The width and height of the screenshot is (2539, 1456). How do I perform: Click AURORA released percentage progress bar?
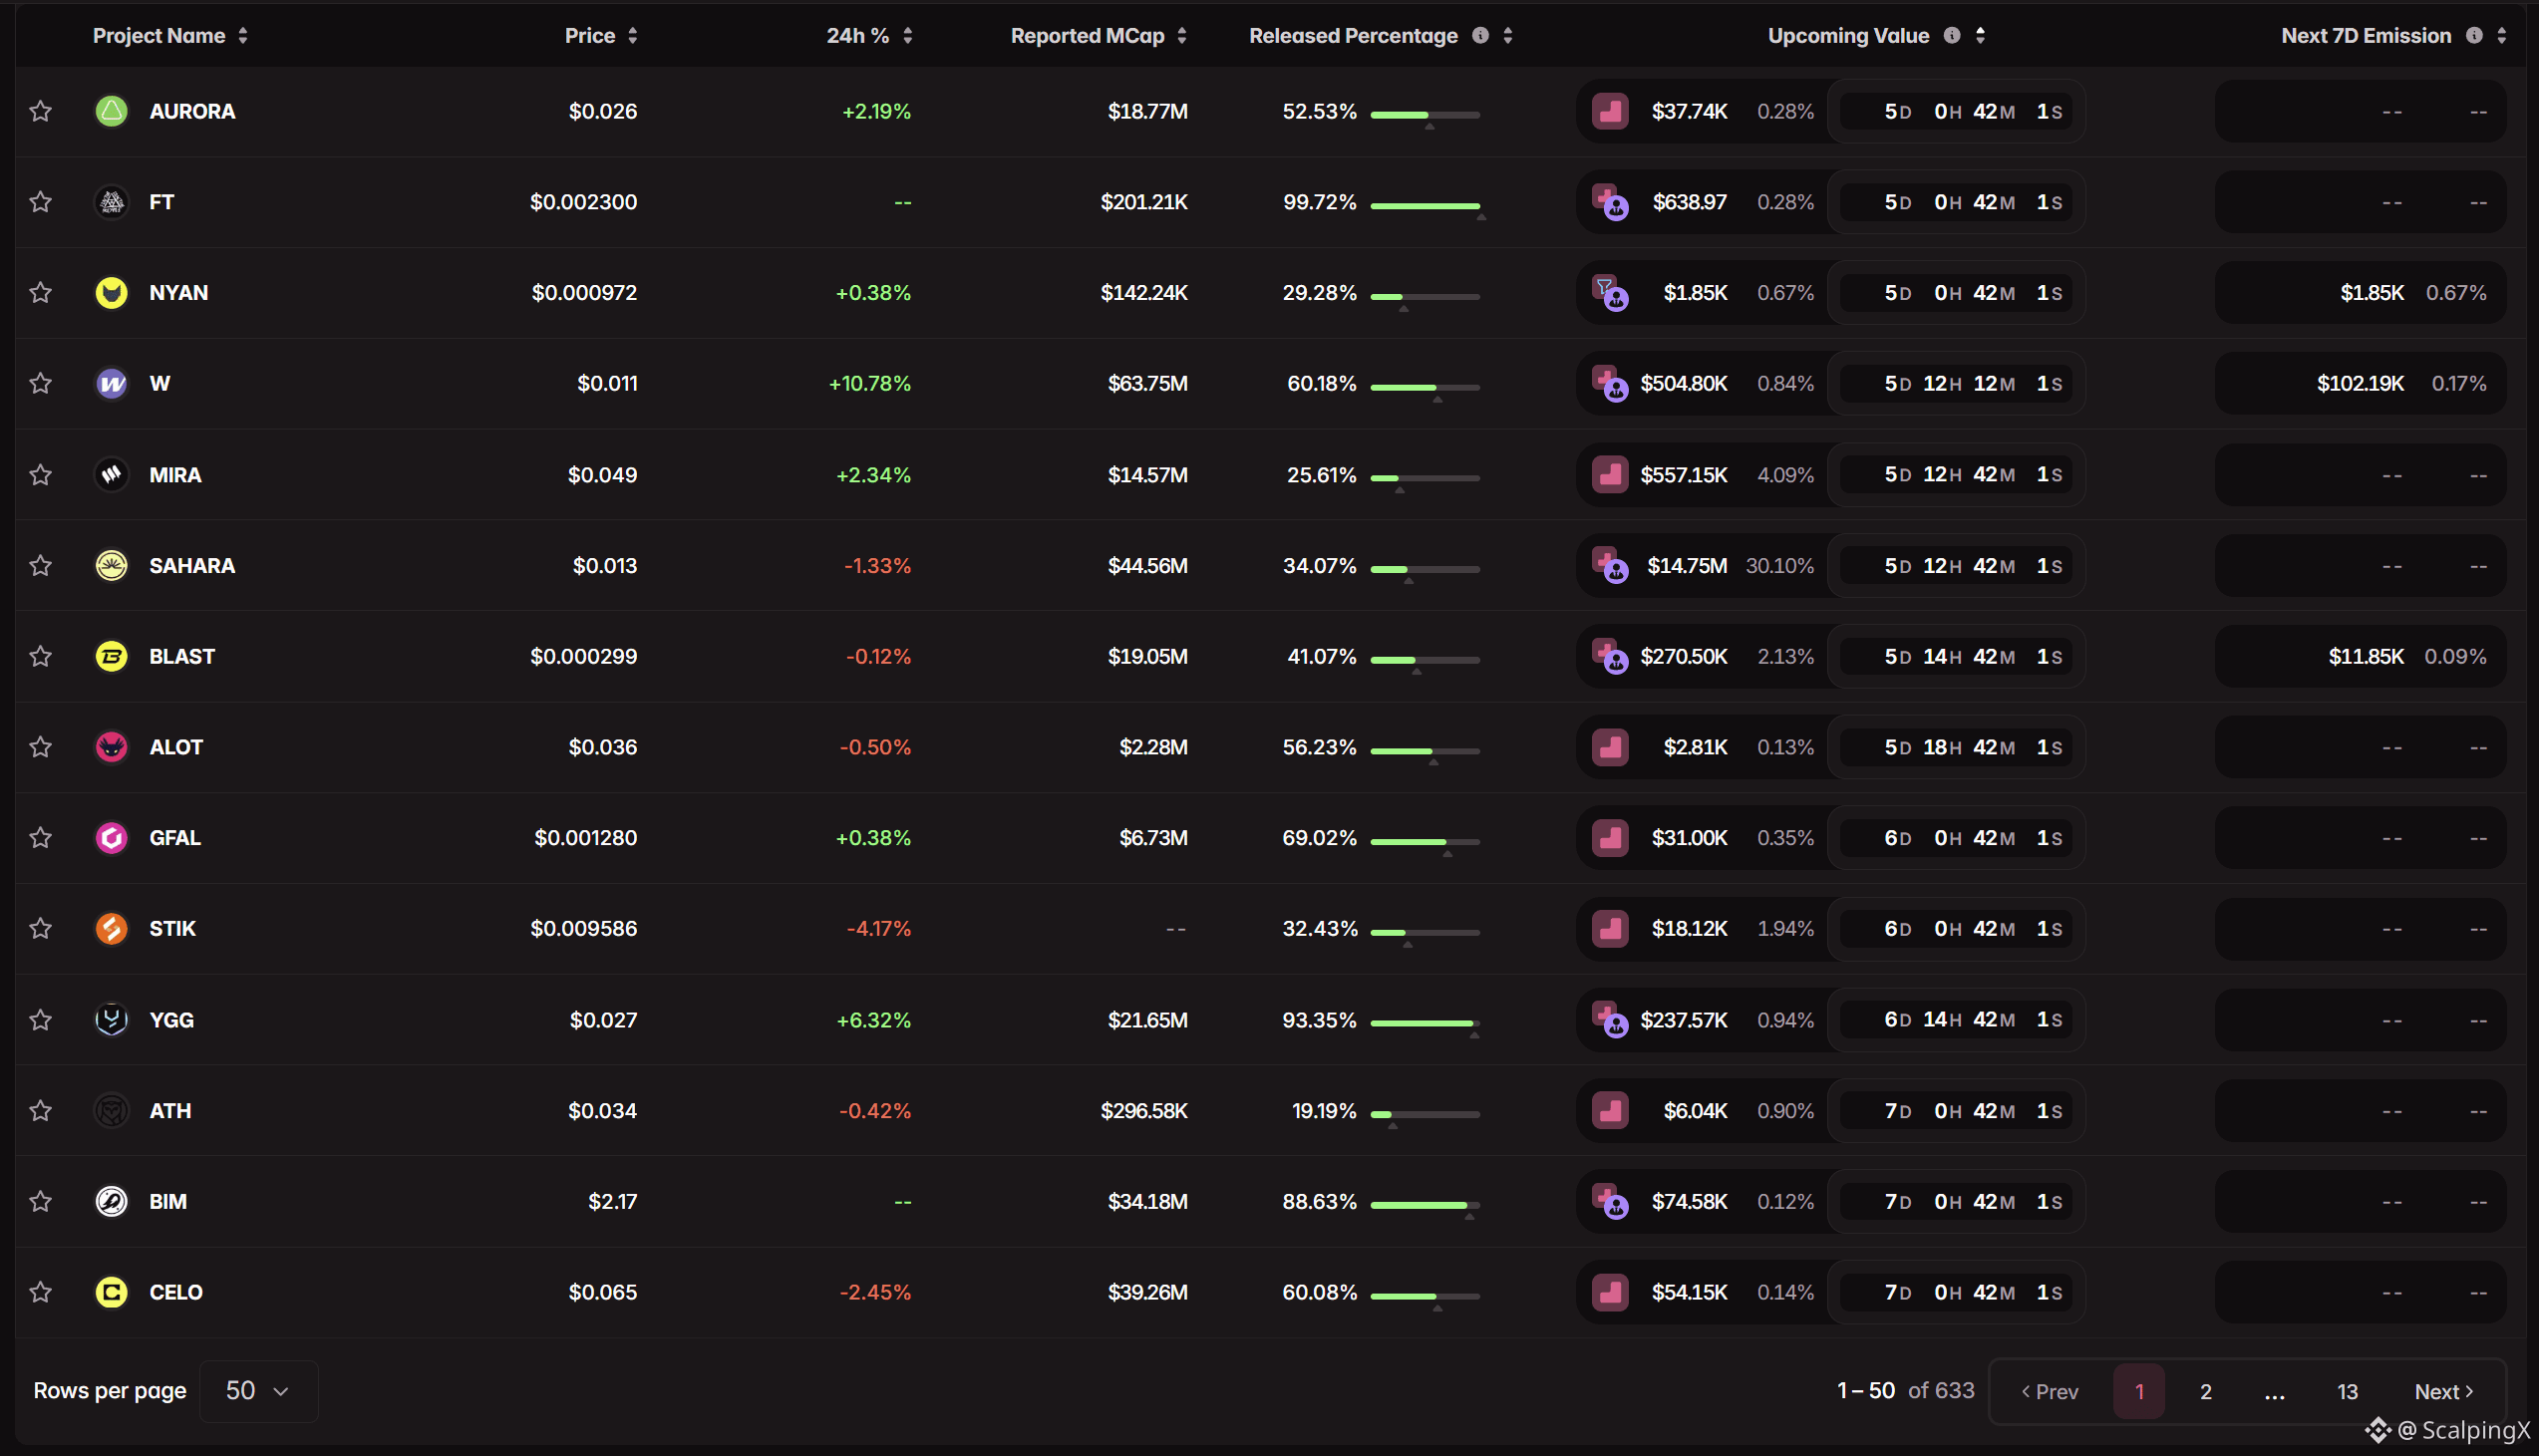1424,115
